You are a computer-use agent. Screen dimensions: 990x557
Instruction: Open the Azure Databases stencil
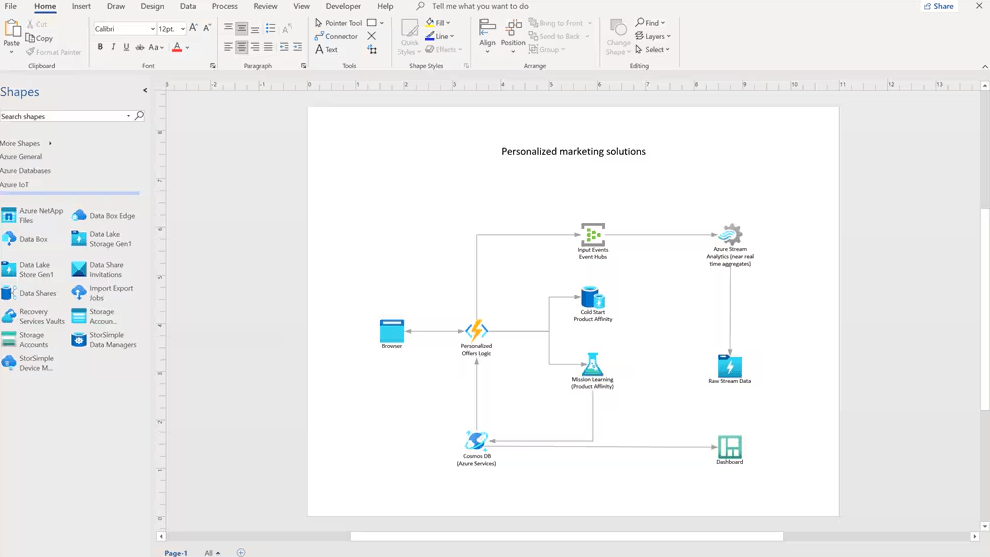pyautogui.click(x=25, y=171)
